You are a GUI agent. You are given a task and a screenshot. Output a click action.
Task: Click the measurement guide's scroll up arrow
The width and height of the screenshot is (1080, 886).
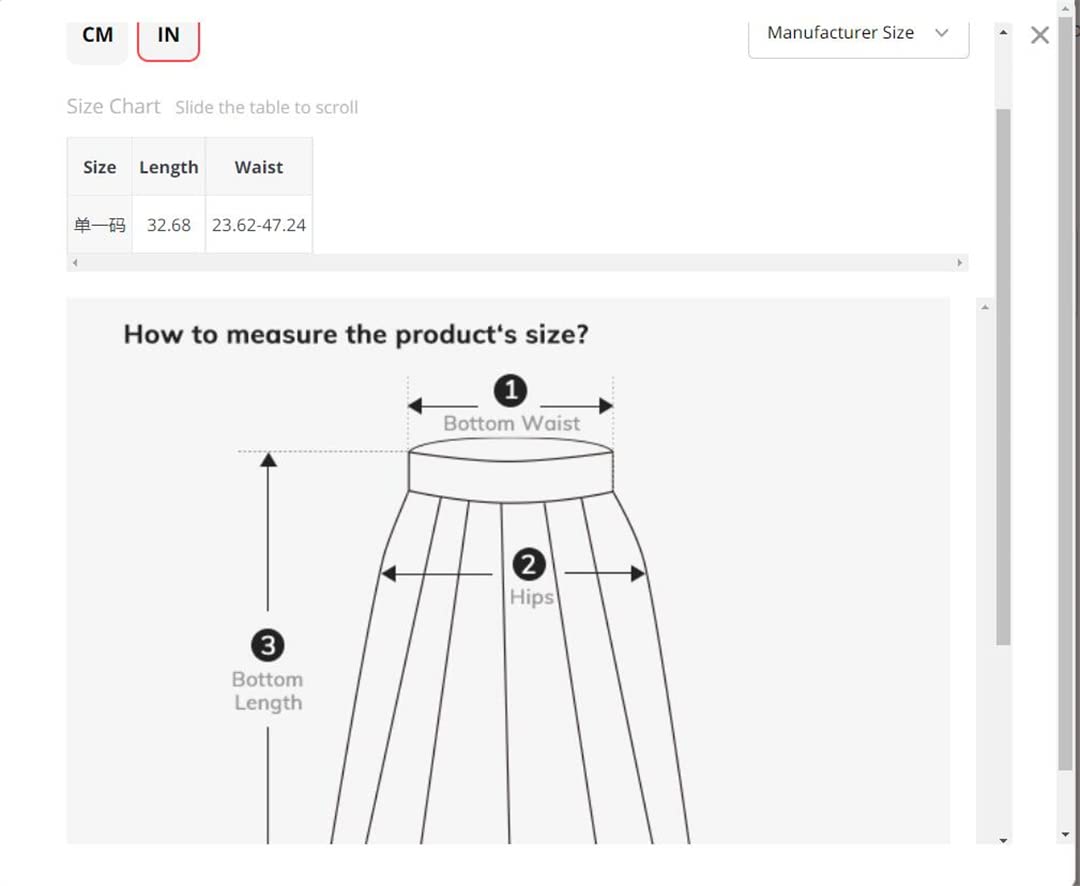985,307
